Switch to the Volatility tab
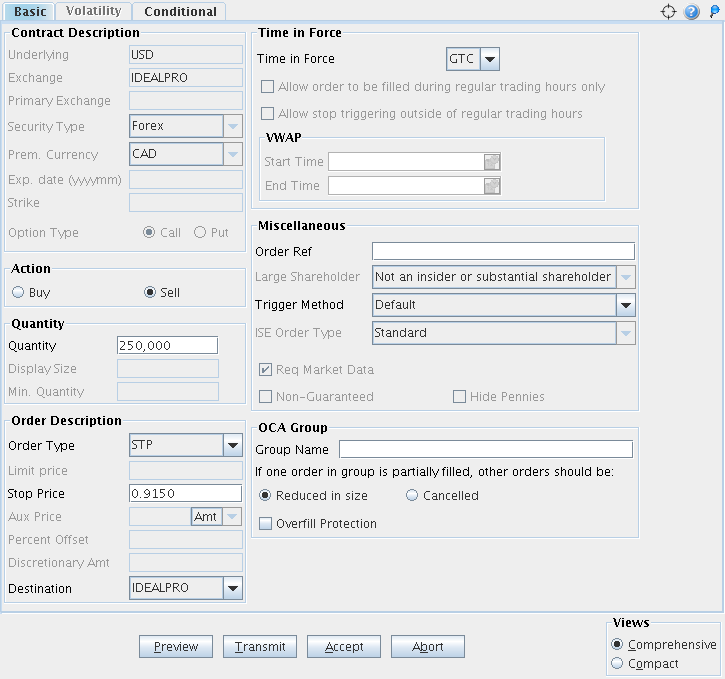 93,11
